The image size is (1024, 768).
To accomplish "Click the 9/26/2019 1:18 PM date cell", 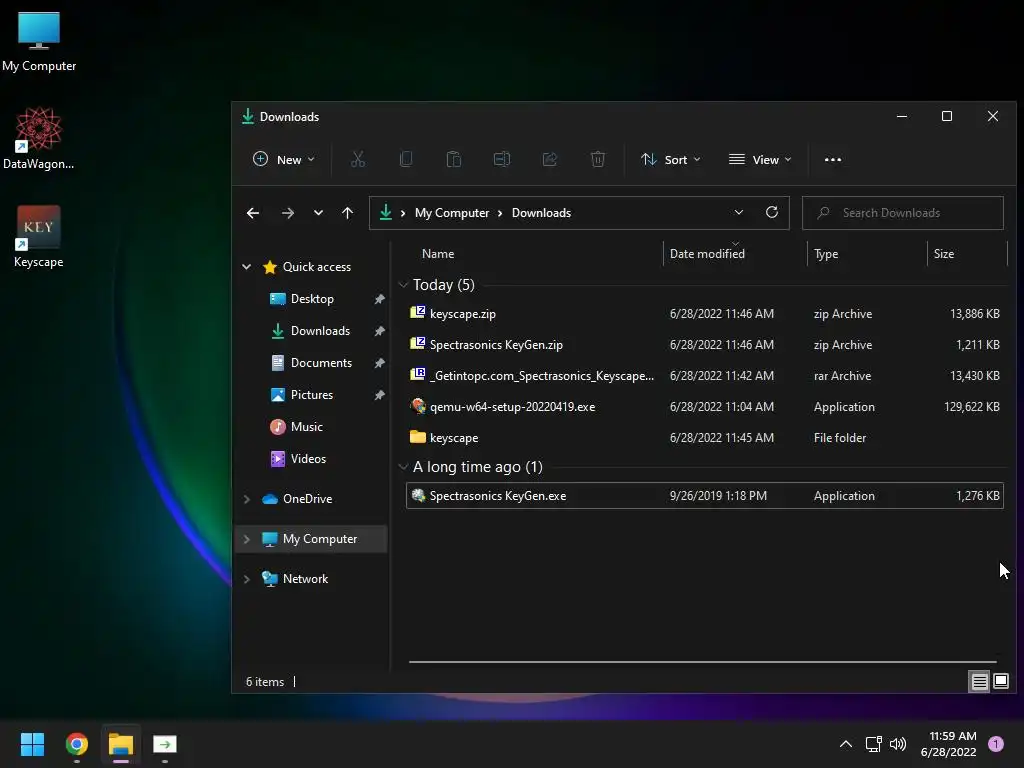I will pos(718,496).
